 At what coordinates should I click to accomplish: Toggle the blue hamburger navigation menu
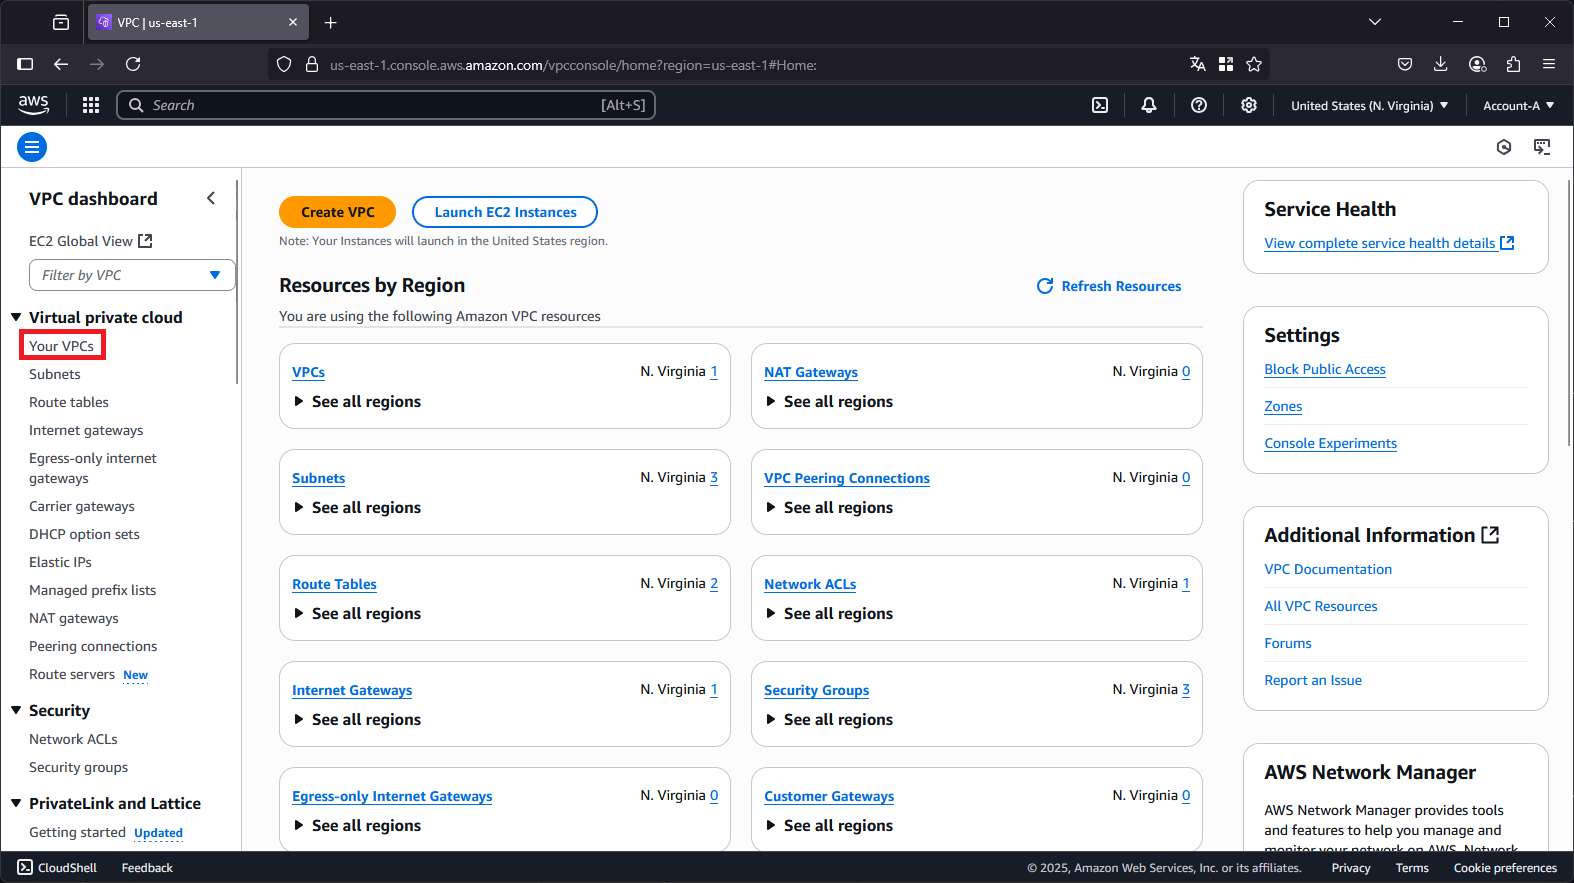[32, 147]
